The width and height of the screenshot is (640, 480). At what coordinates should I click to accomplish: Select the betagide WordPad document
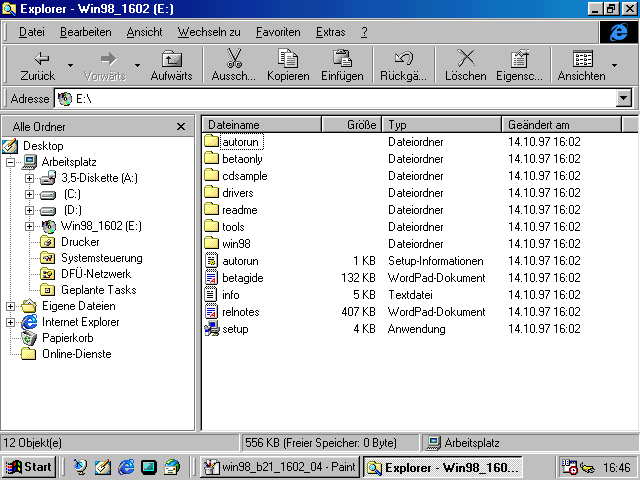point(242,278)
